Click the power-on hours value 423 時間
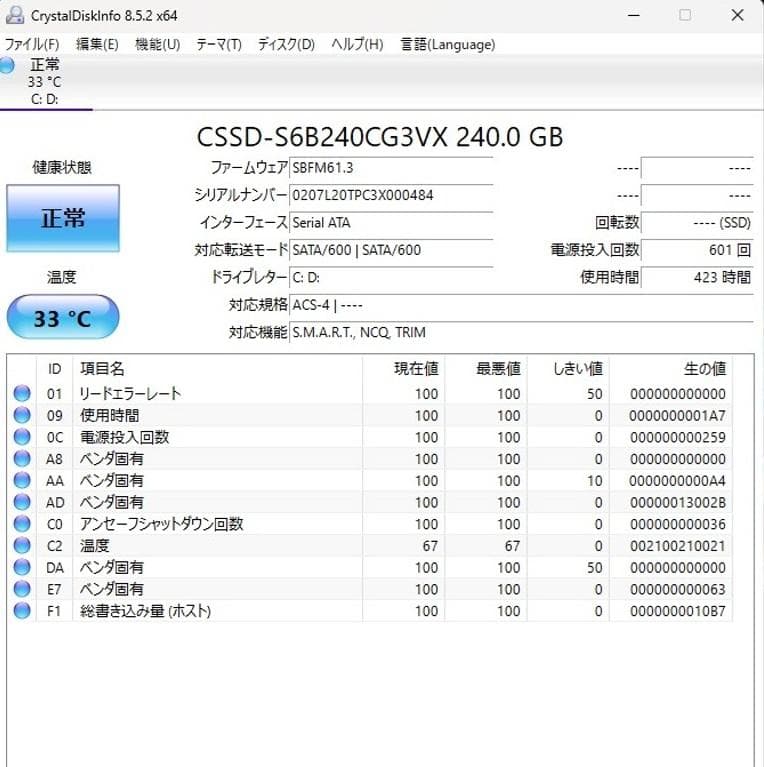 tap(697, 278)
